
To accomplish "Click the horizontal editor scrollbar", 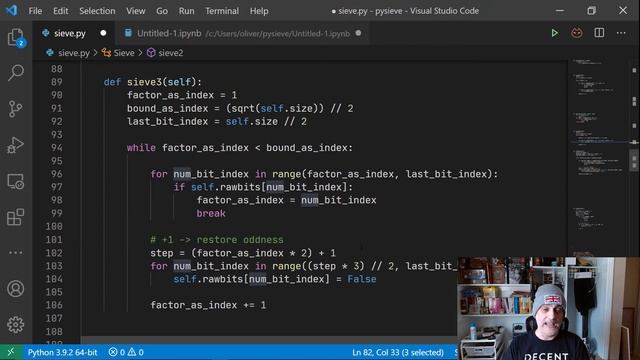I will pyautogui.click(x=269, y=340).
